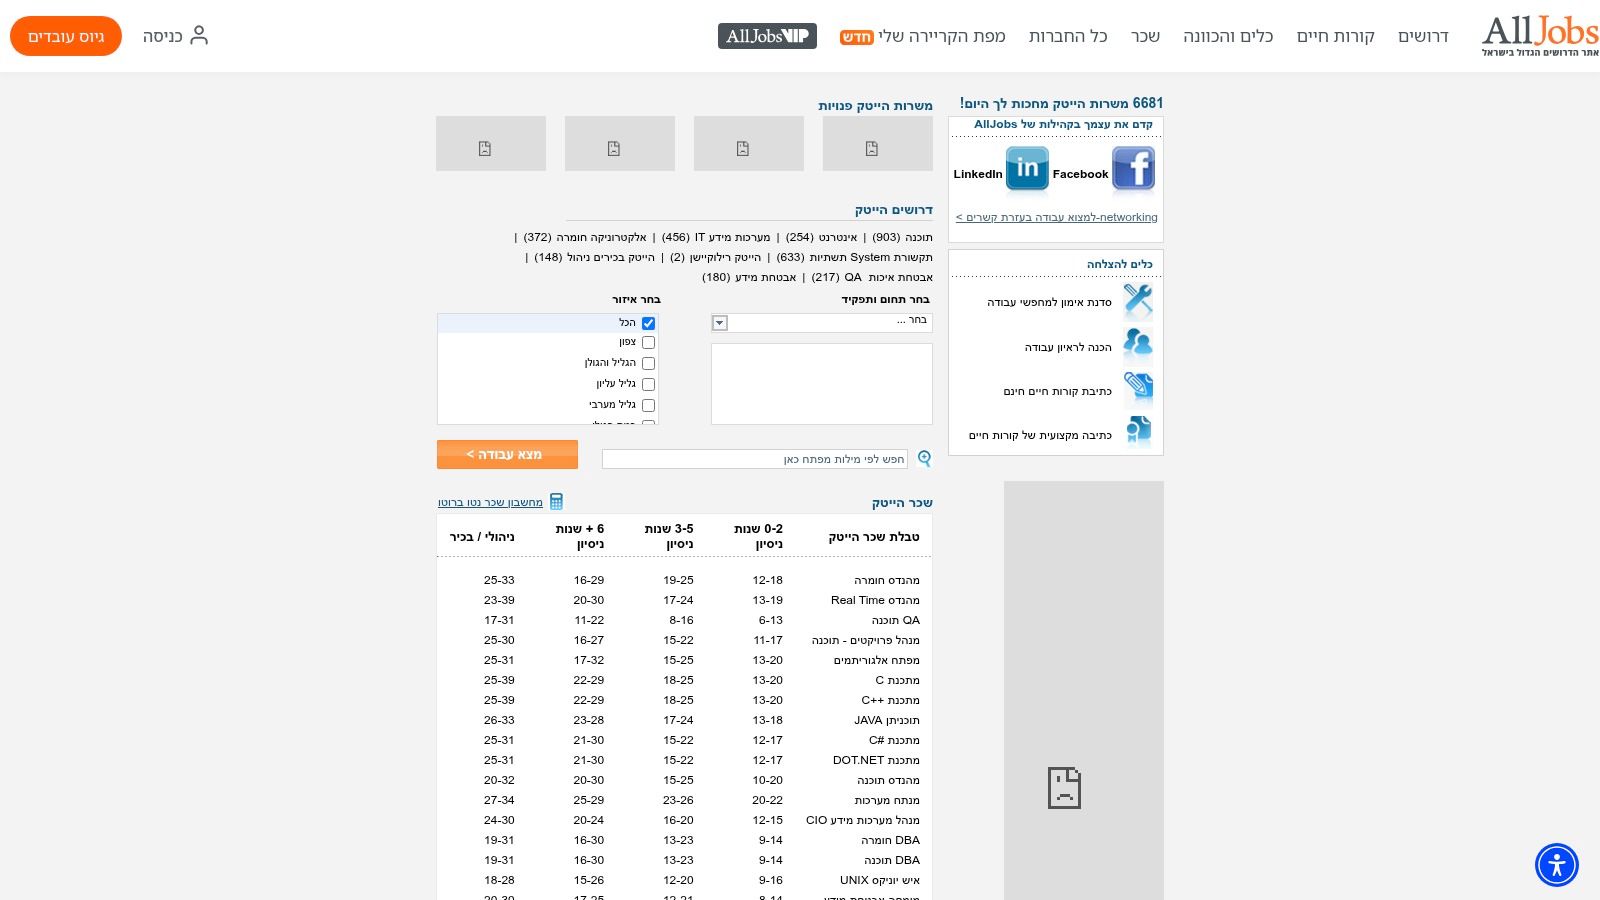Click the תוכנה (903) category link
Viewport: 1600px width, 900px height.
tap(903, 237)
